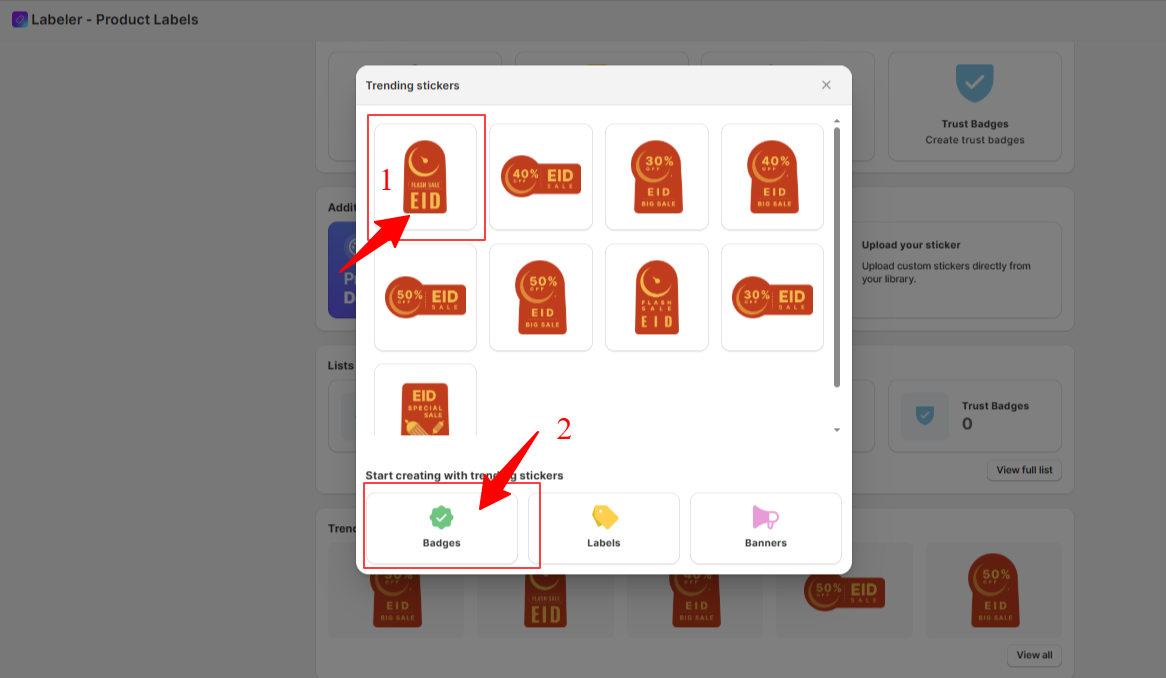The width and height of the screenshot is (1166, 678).
Task: Select the vertical FLASH SALE E I D sticker
Action: point(657,297)
